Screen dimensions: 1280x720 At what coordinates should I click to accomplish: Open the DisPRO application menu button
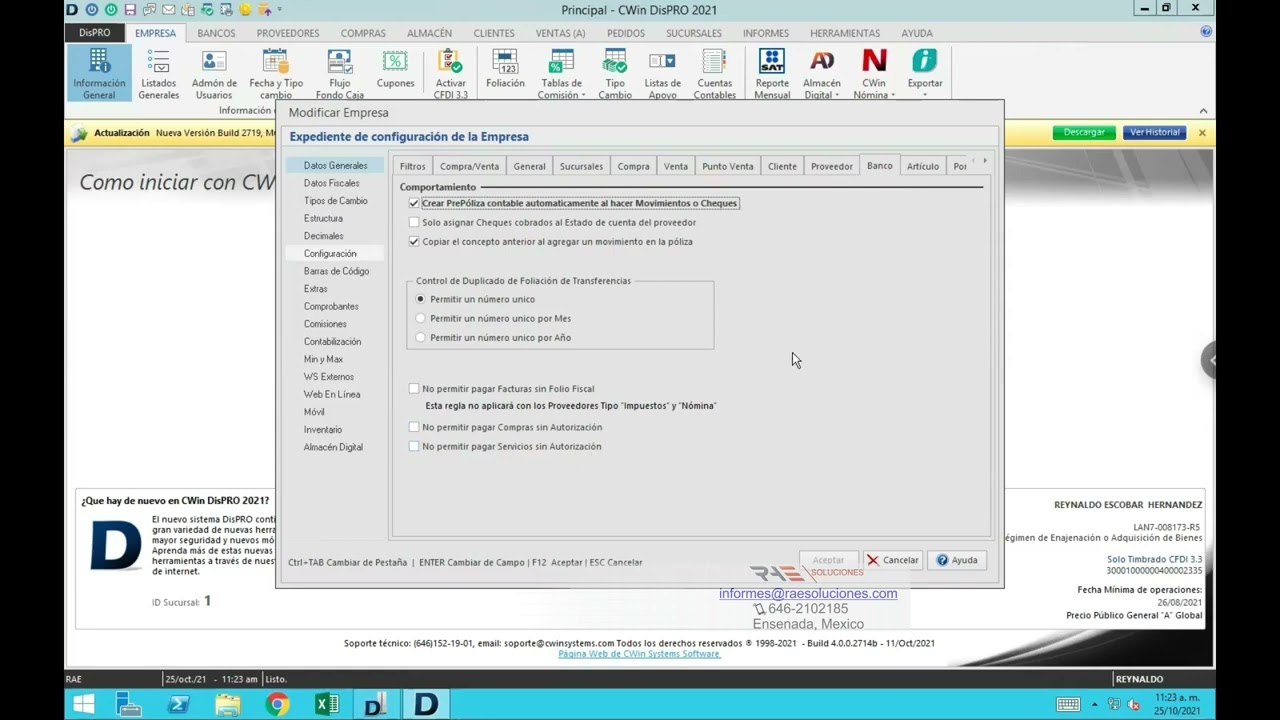95,33
